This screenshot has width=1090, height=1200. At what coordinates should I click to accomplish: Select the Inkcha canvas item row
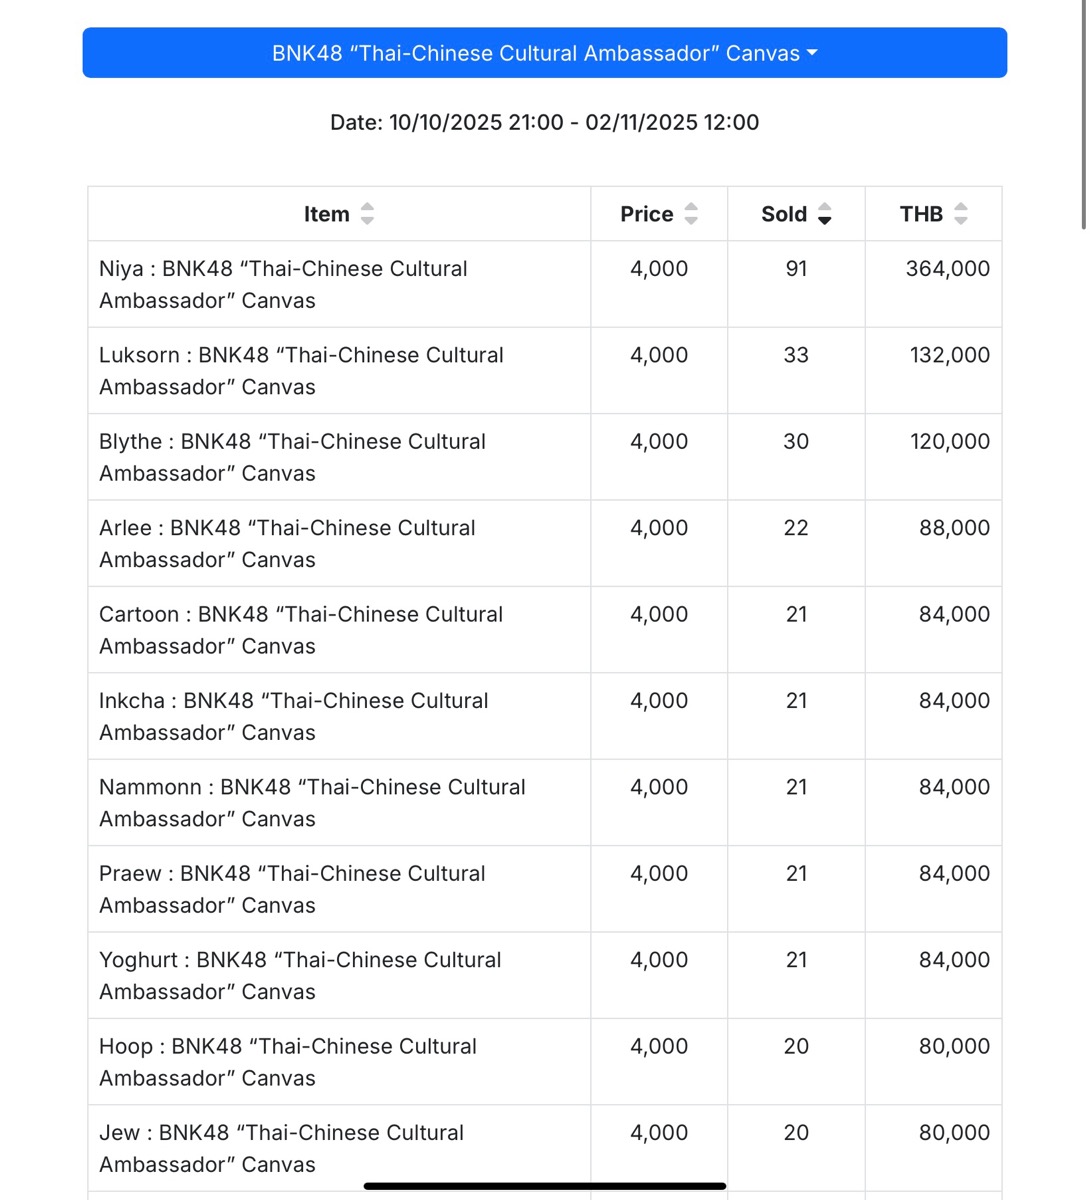[x=545, y=716]
